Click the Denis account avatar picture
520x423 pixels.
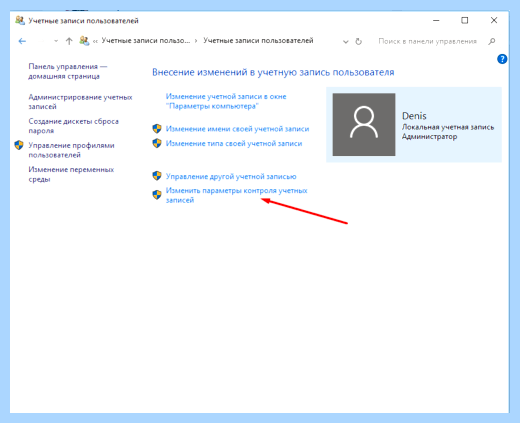click(x=364, y=124)
